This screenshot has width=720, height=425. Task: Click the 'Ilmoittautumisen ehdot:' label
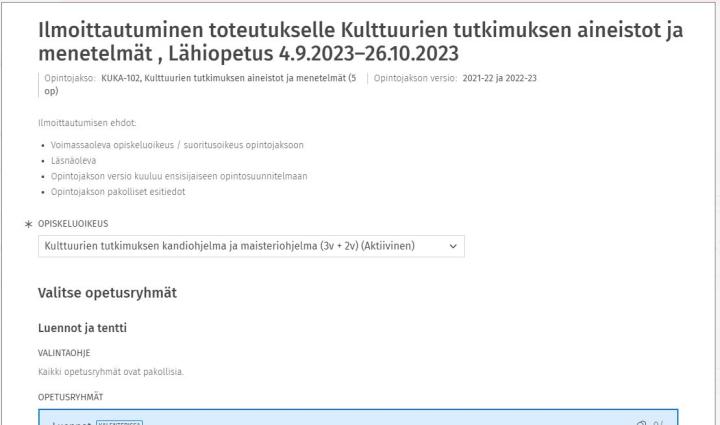coord(87,123)
